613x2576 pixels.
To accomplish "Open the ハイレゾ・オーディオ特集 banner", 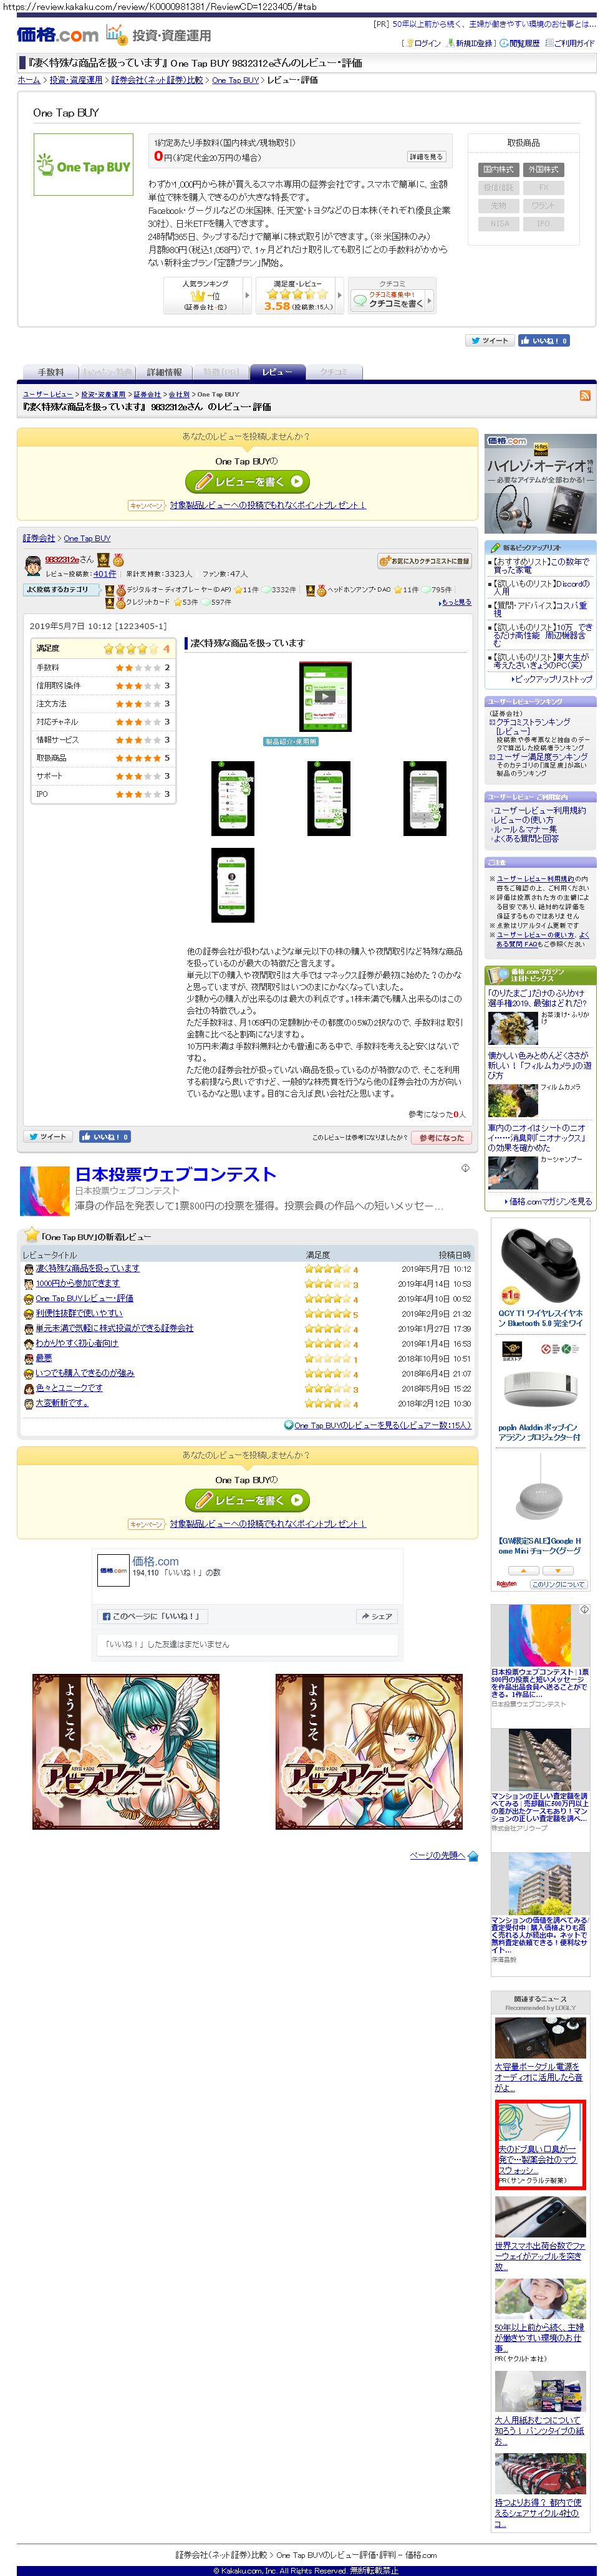I will 540,484.
